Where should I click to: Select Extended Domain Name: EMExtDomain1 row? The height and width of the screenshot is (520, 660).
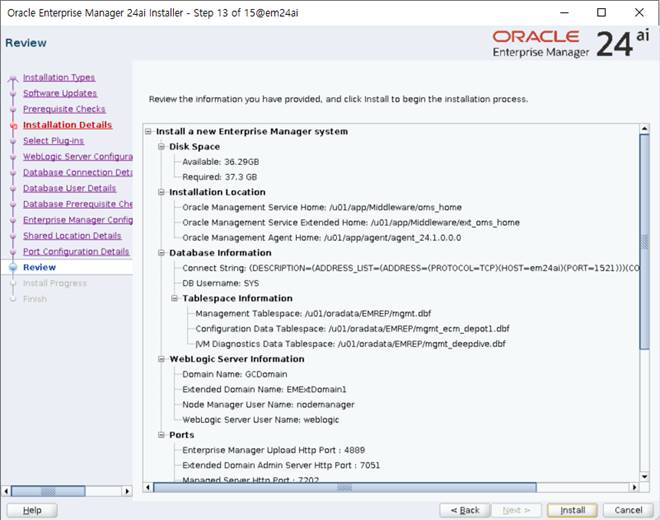[x=264, y=389]
